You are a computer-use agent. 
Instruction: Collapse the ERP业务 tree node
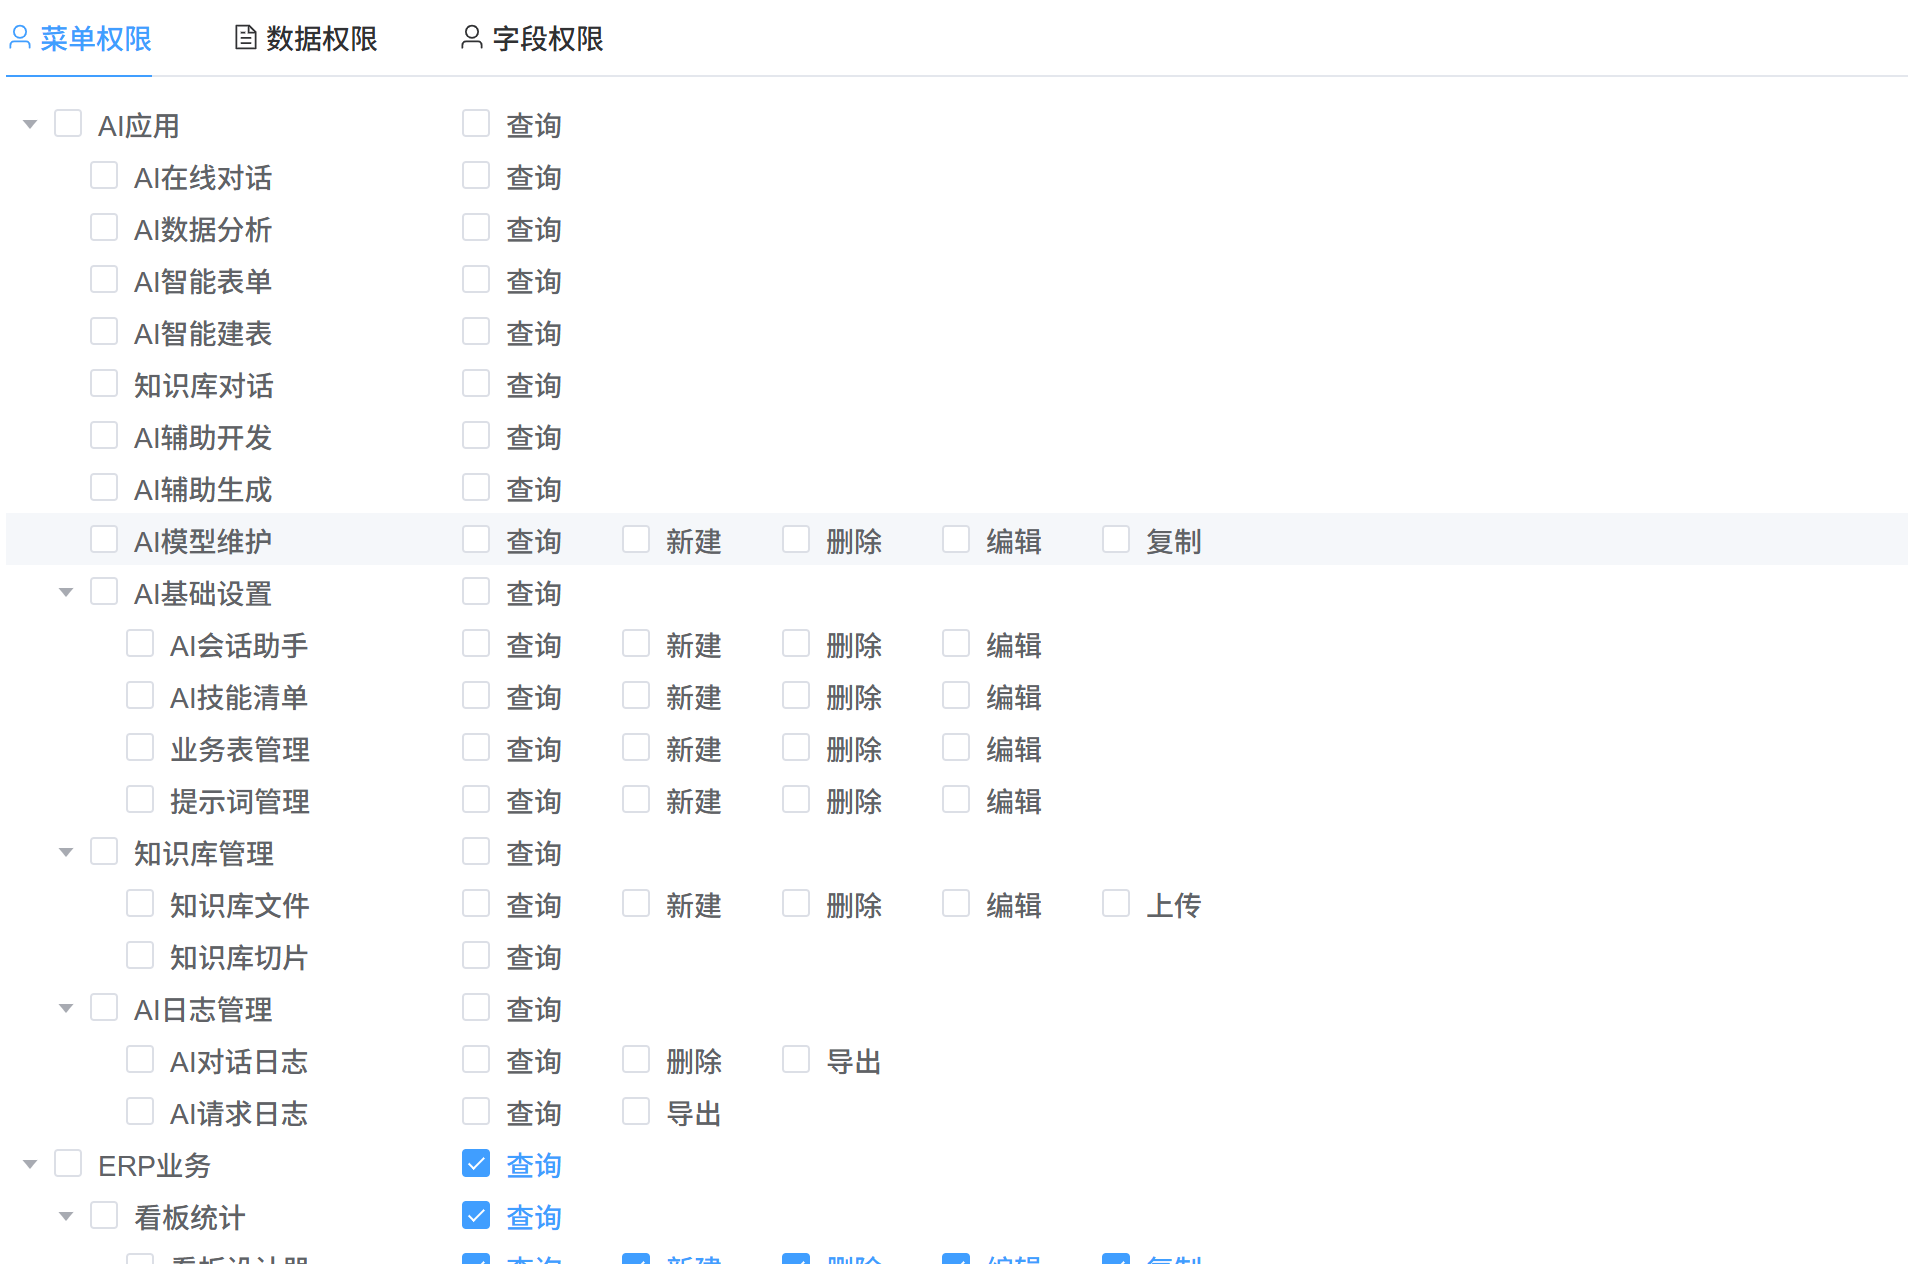30,1165
